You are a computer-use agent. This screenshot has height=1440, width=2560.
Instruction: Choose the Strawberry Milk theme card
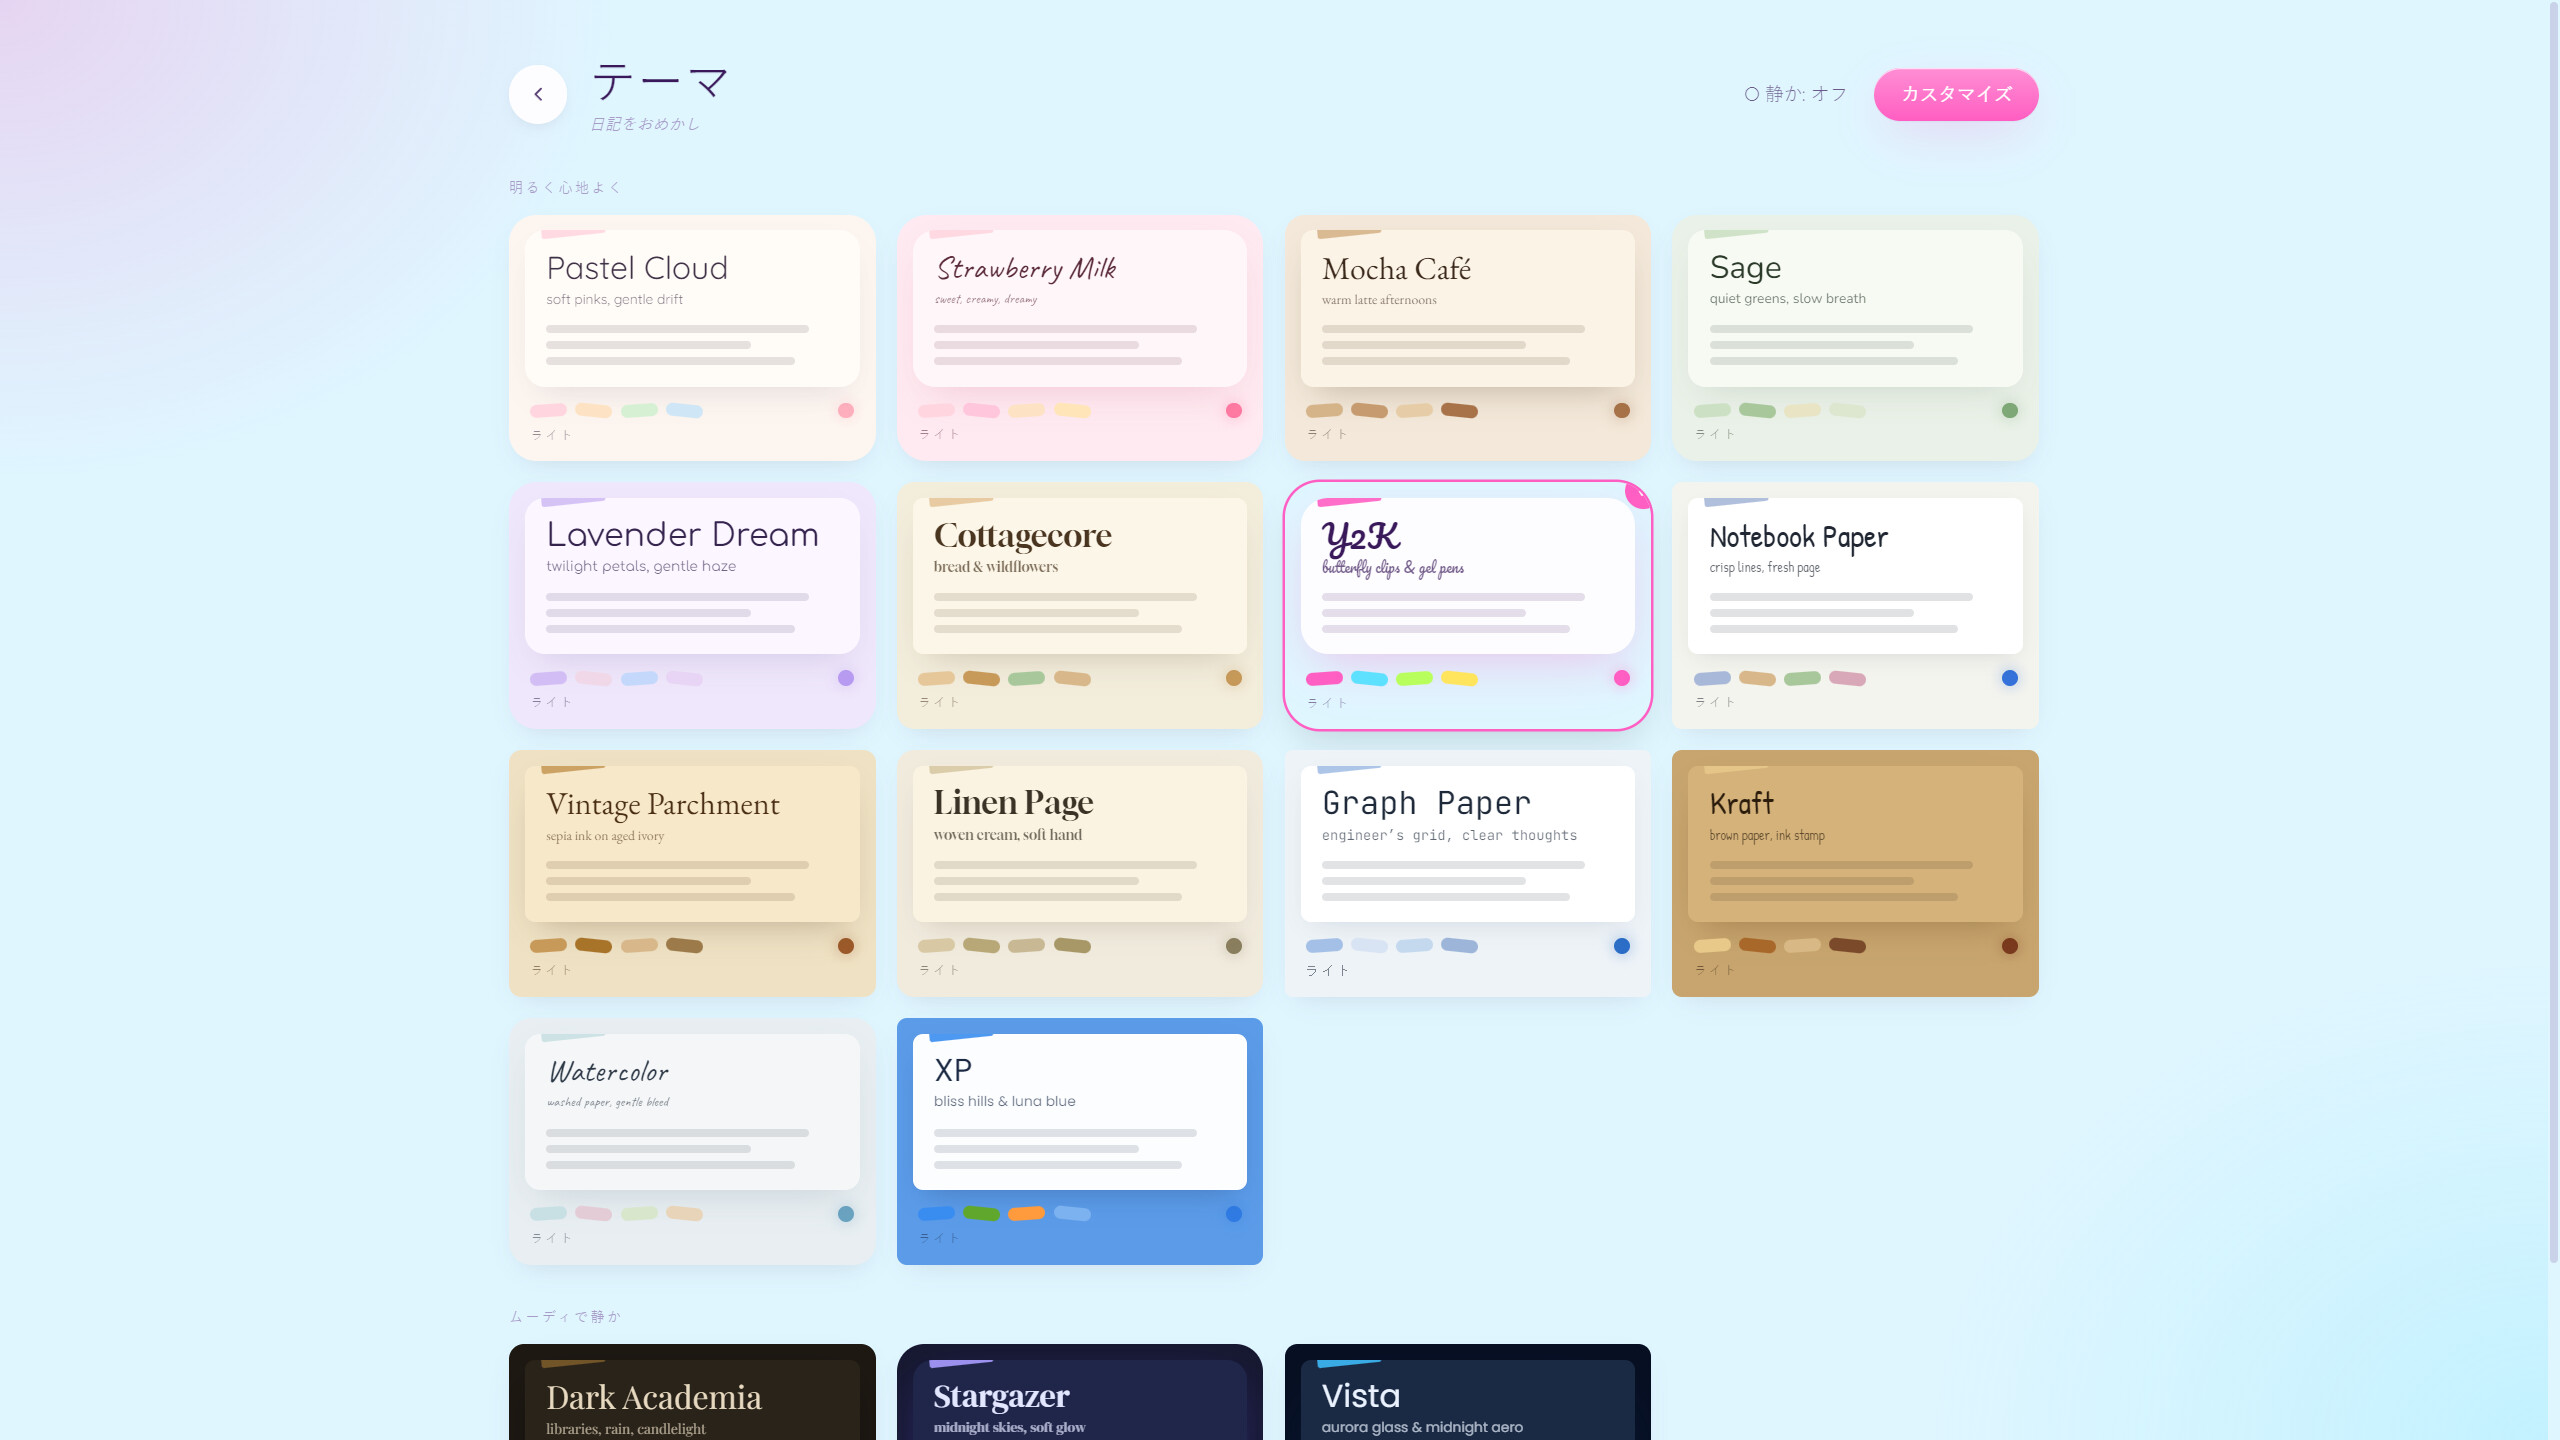[1080, 338]
